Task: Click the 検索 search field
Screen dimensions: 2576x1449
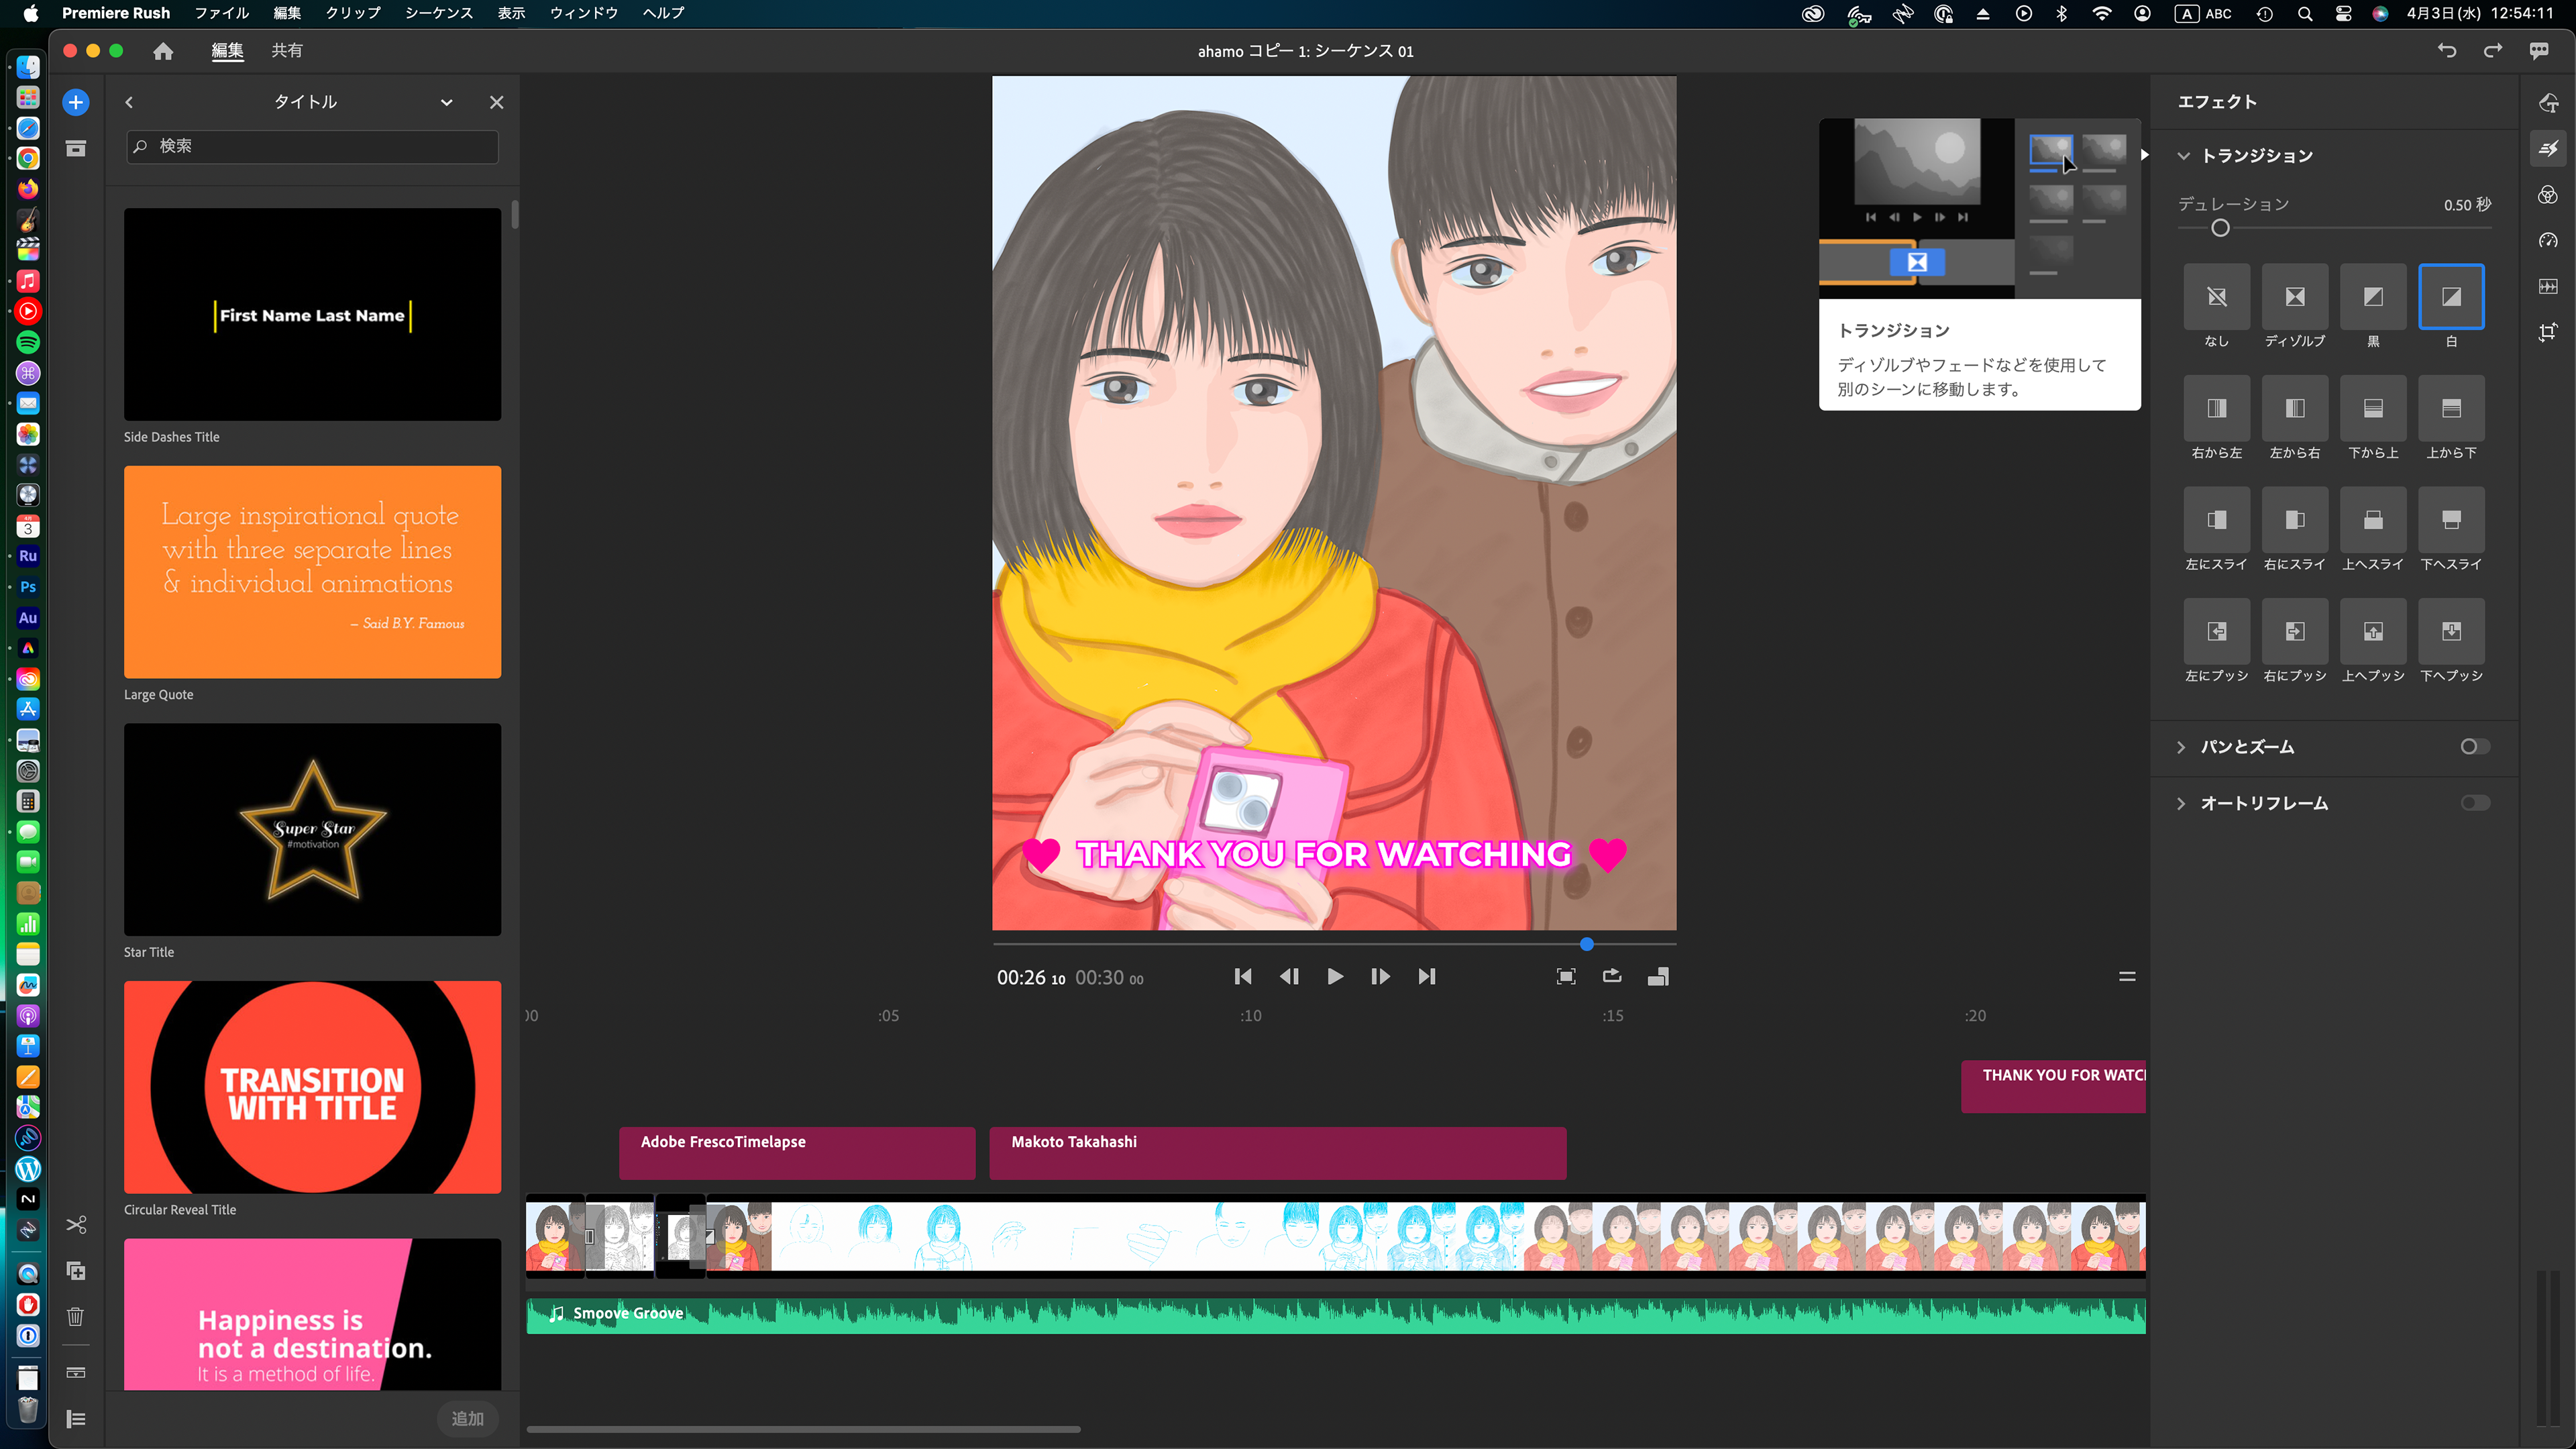Action: click(312, 146)
